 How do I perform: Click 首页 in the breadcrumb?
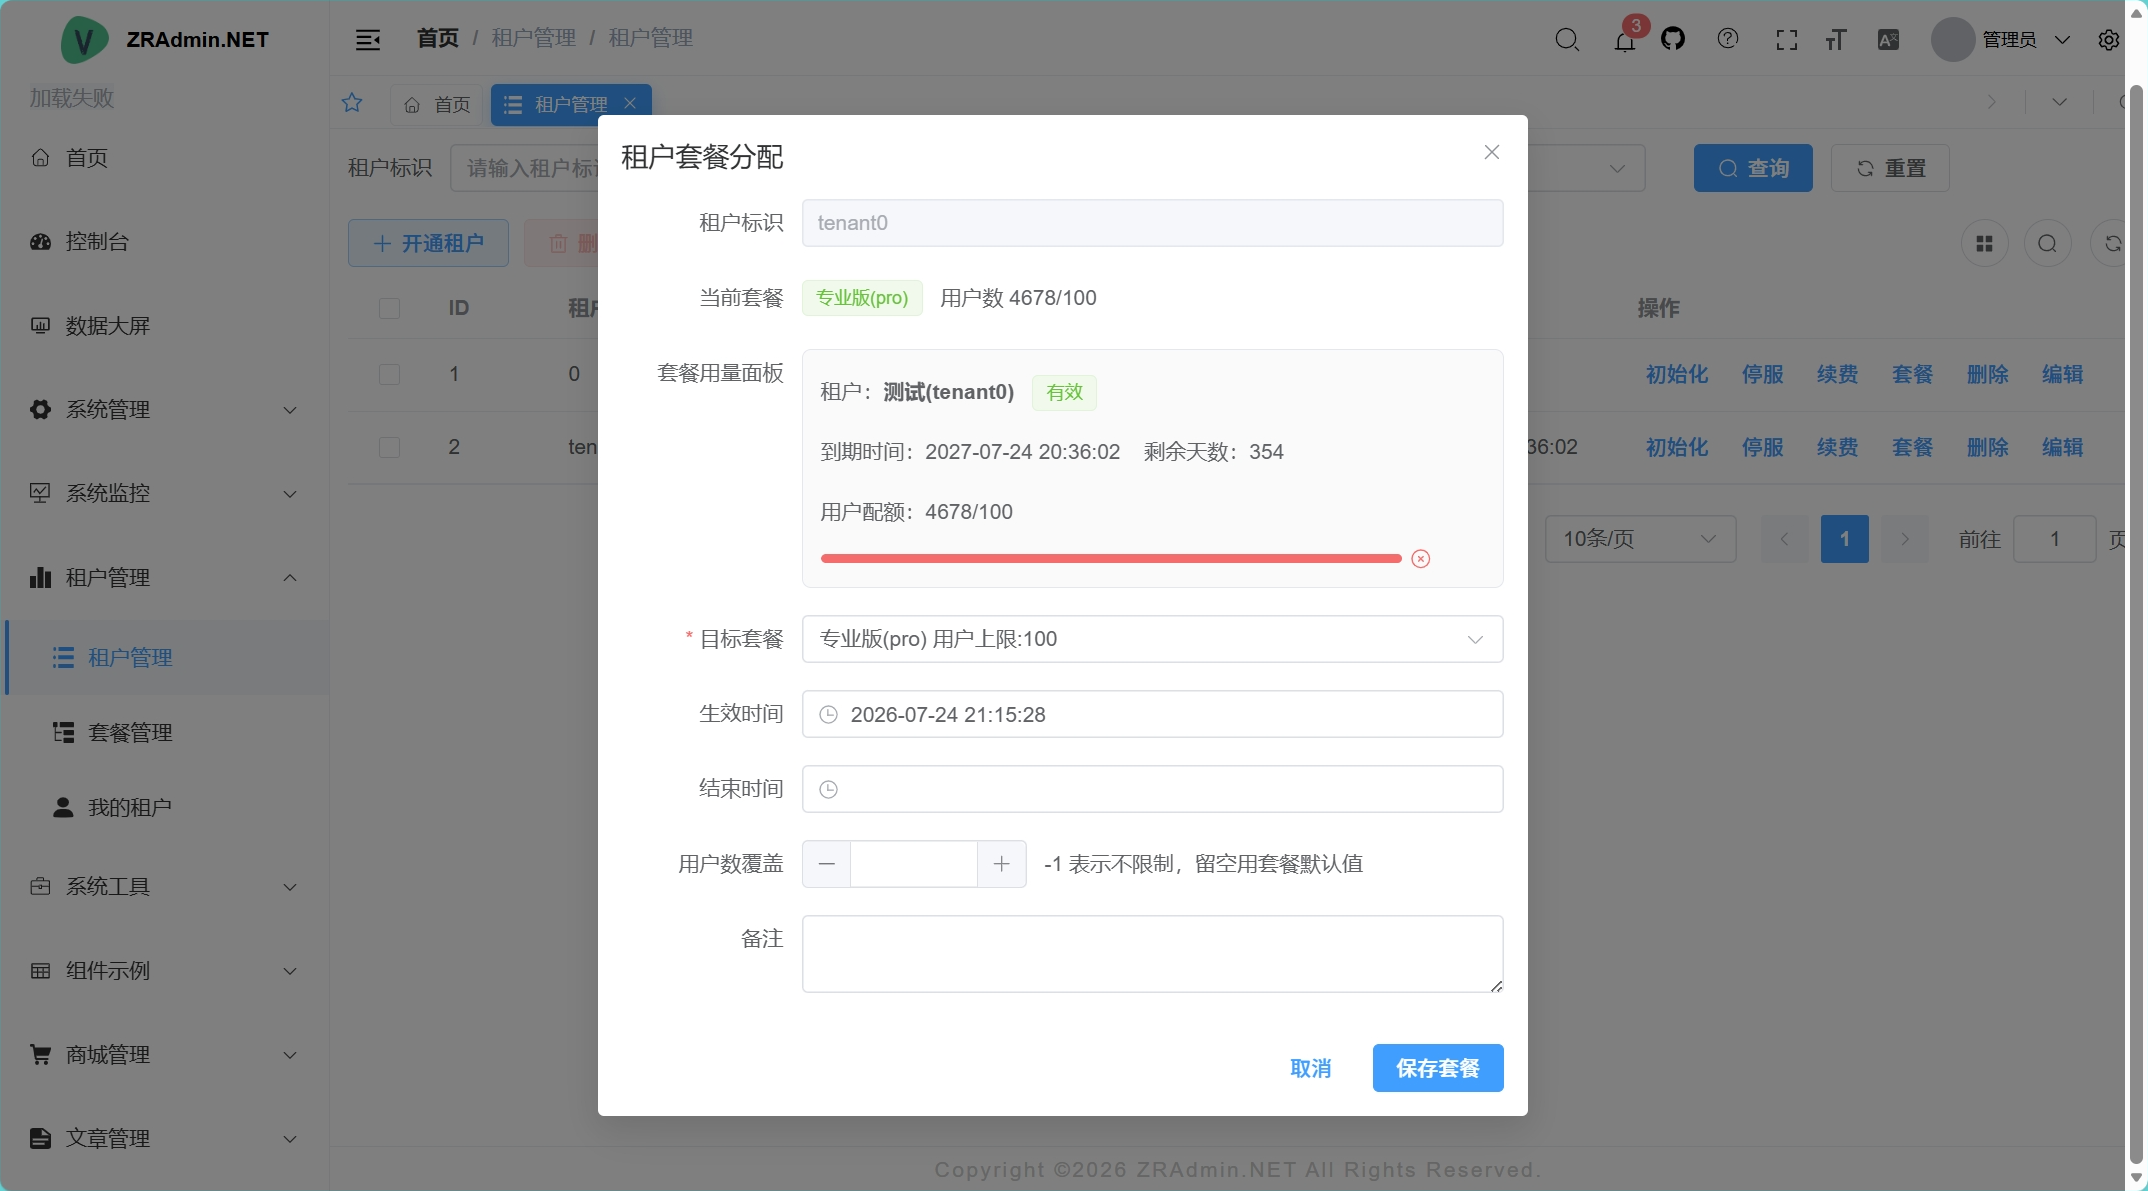tap(438, 38)
